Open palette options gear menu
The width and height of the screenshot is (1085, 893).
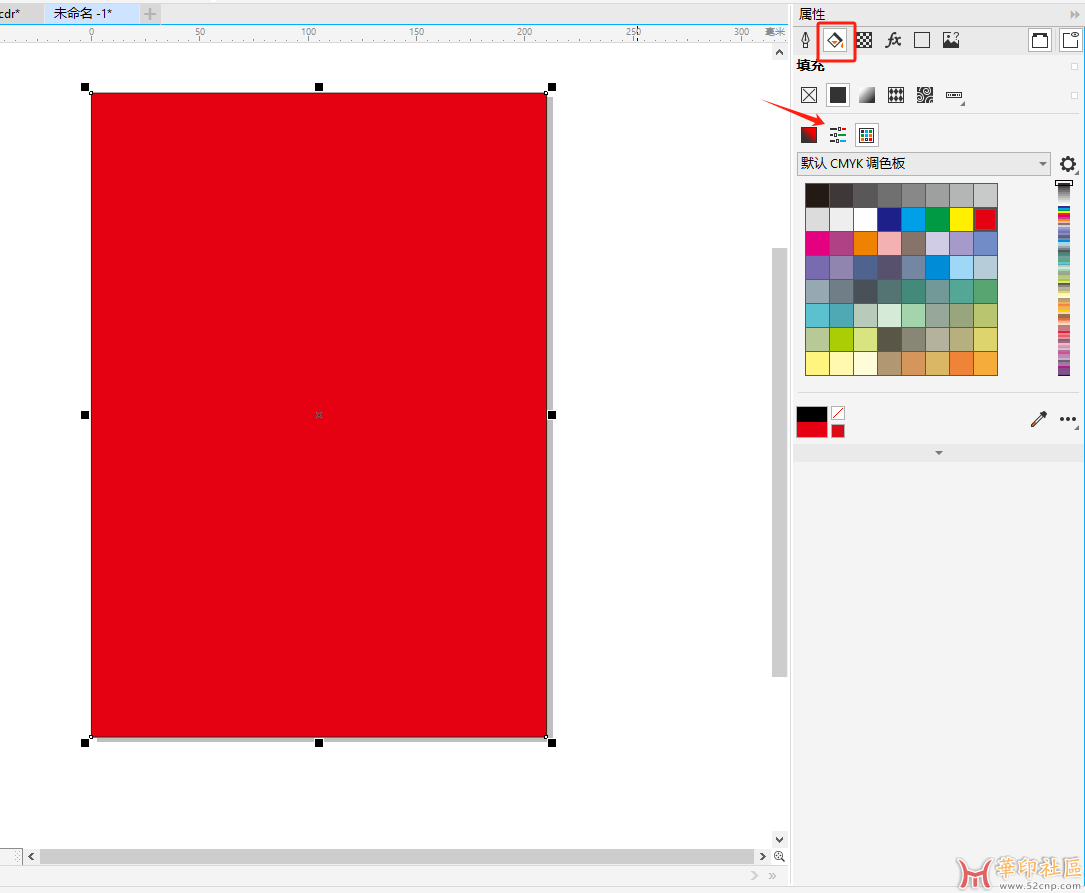click(1068, 164)
